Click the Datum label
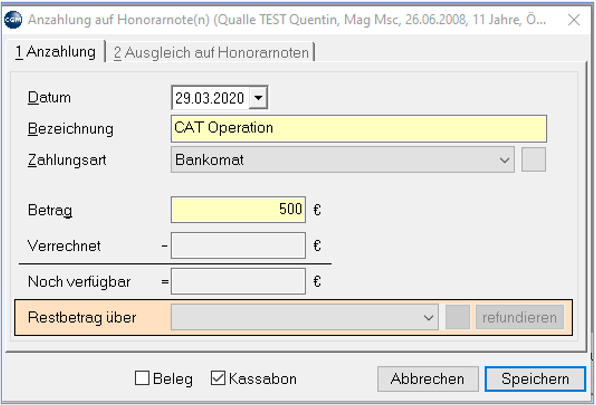 49,98
